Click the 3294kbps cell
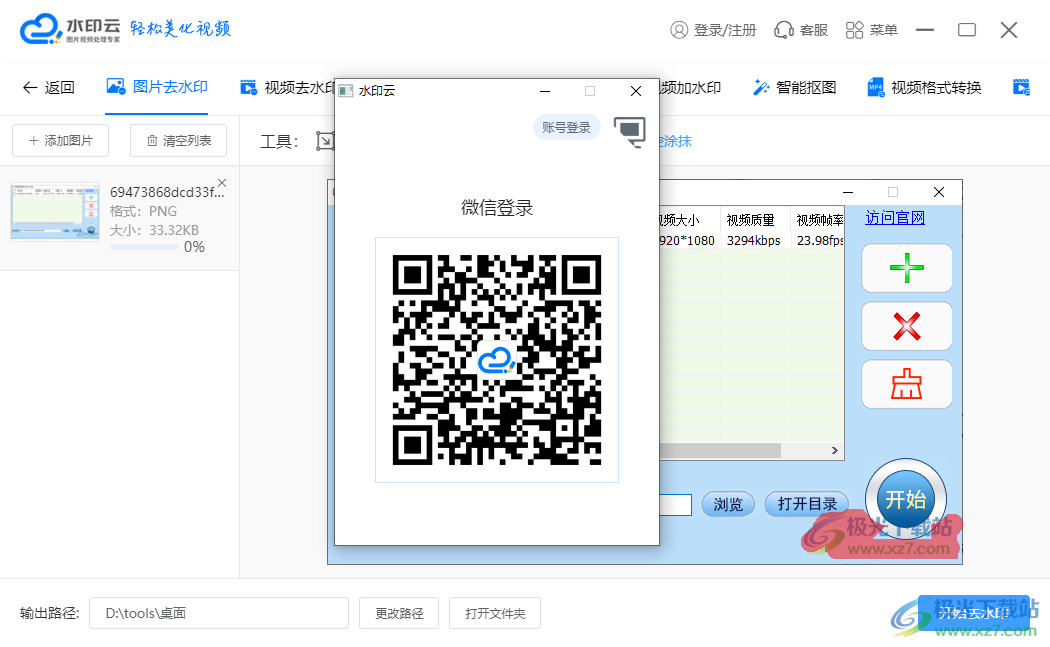Image resolution: width=1050 pixels, height=647 pixels. click(754, 240)
